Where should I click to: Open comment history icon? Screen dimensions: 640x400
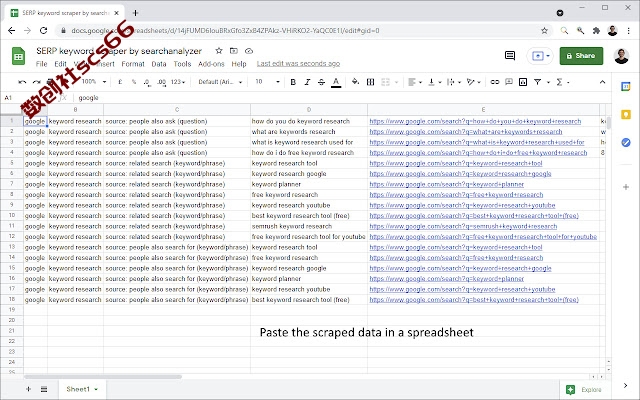click(x=510, y=56)
